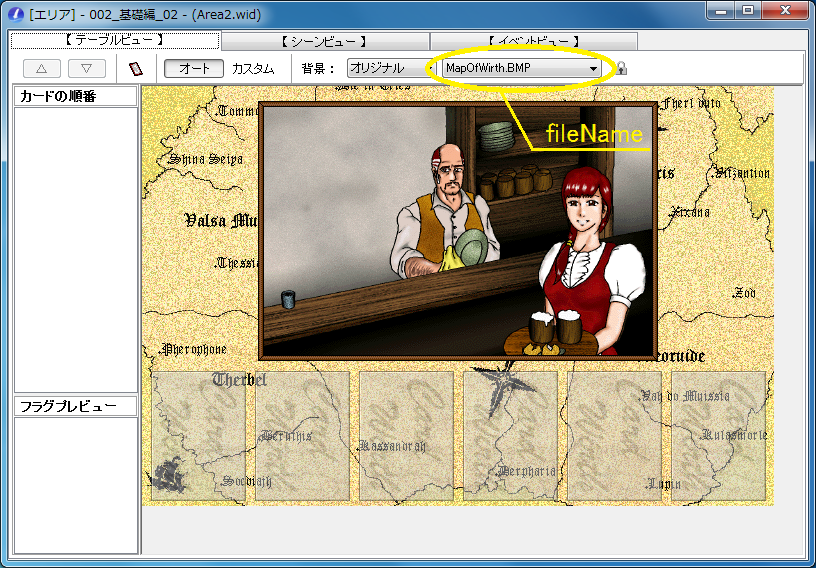Click the move-down triangle button
816x568 pixels.
pos(87,69)
